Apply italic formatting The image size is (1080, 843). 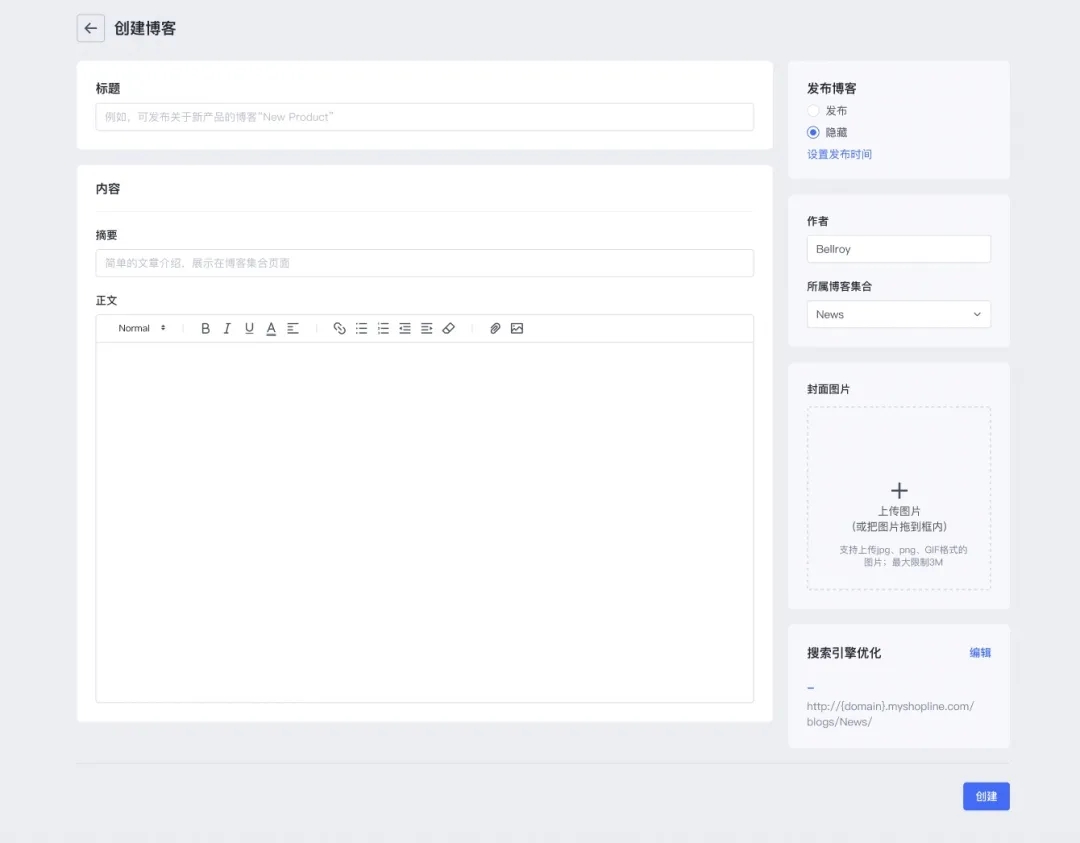click(227, 329)
